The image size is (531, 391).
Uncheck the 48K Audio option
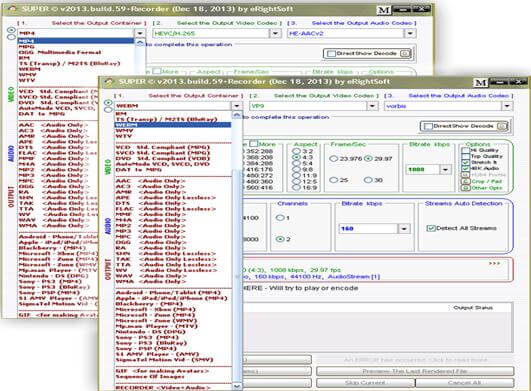[x=465, y=168]
